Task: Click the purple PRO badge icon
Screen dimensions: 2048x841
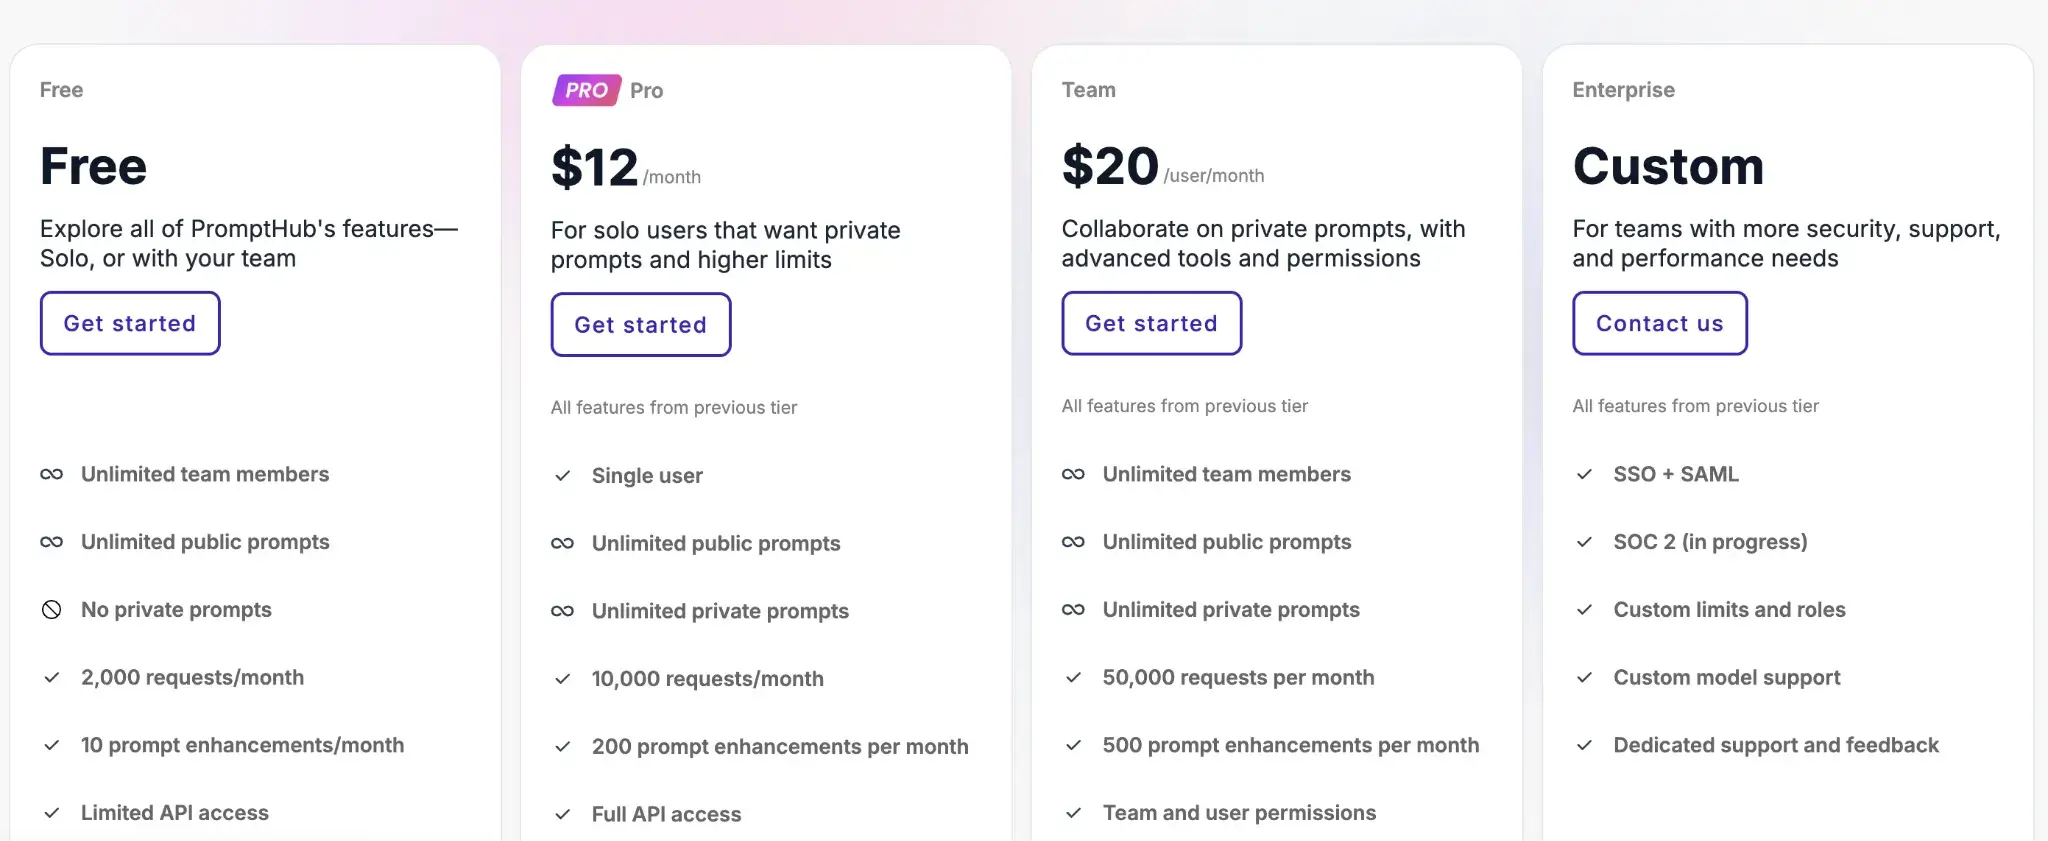Action: tap(586, 90)
